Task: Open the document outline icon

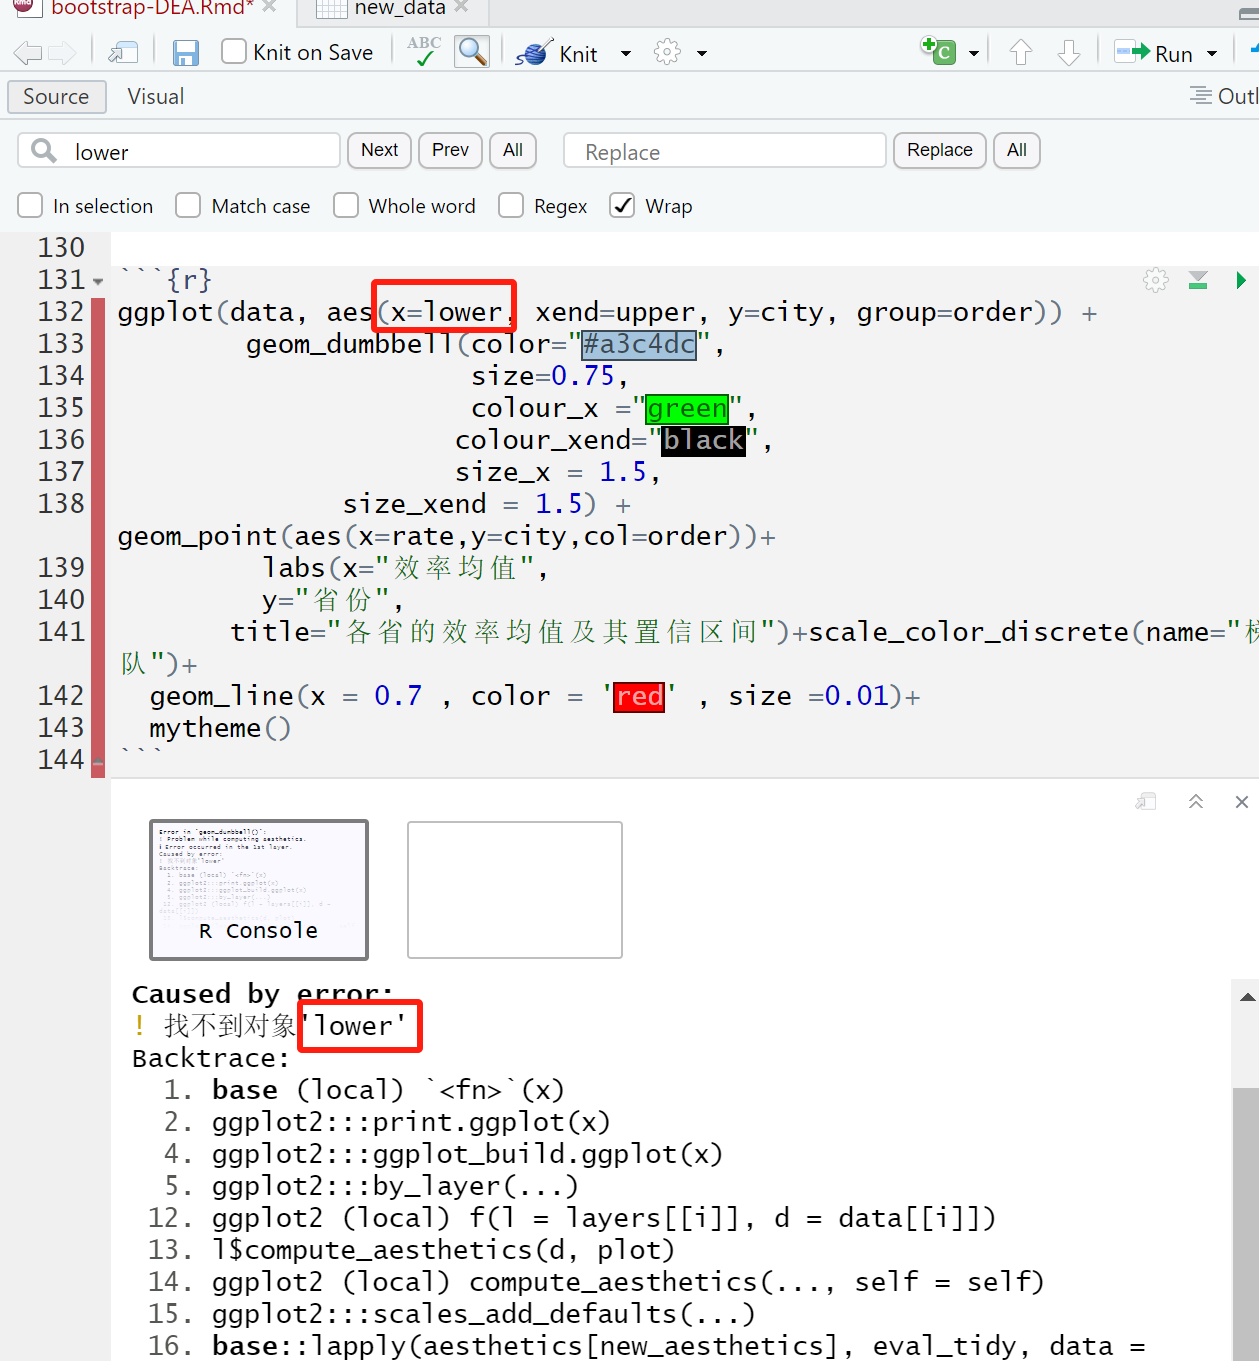Action: tap(1199, 96)
